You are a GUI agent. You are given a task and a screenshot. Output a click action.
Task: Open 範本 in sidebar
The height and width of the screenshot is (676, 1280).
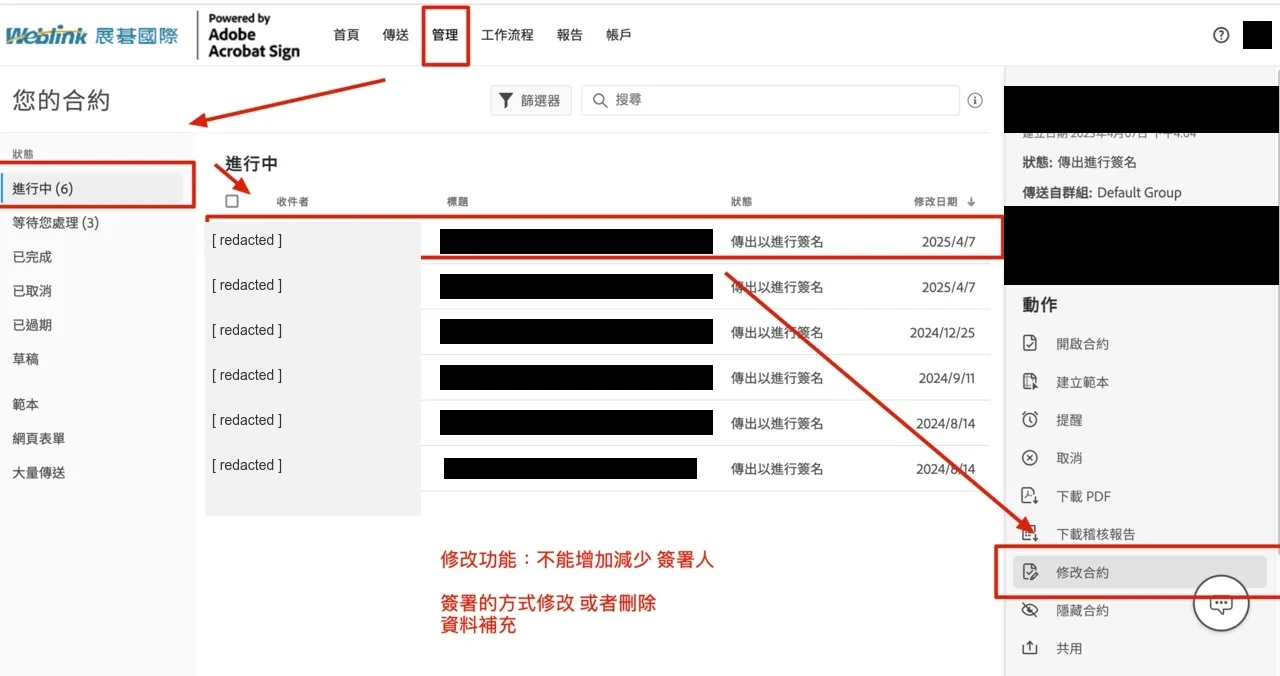26,405
